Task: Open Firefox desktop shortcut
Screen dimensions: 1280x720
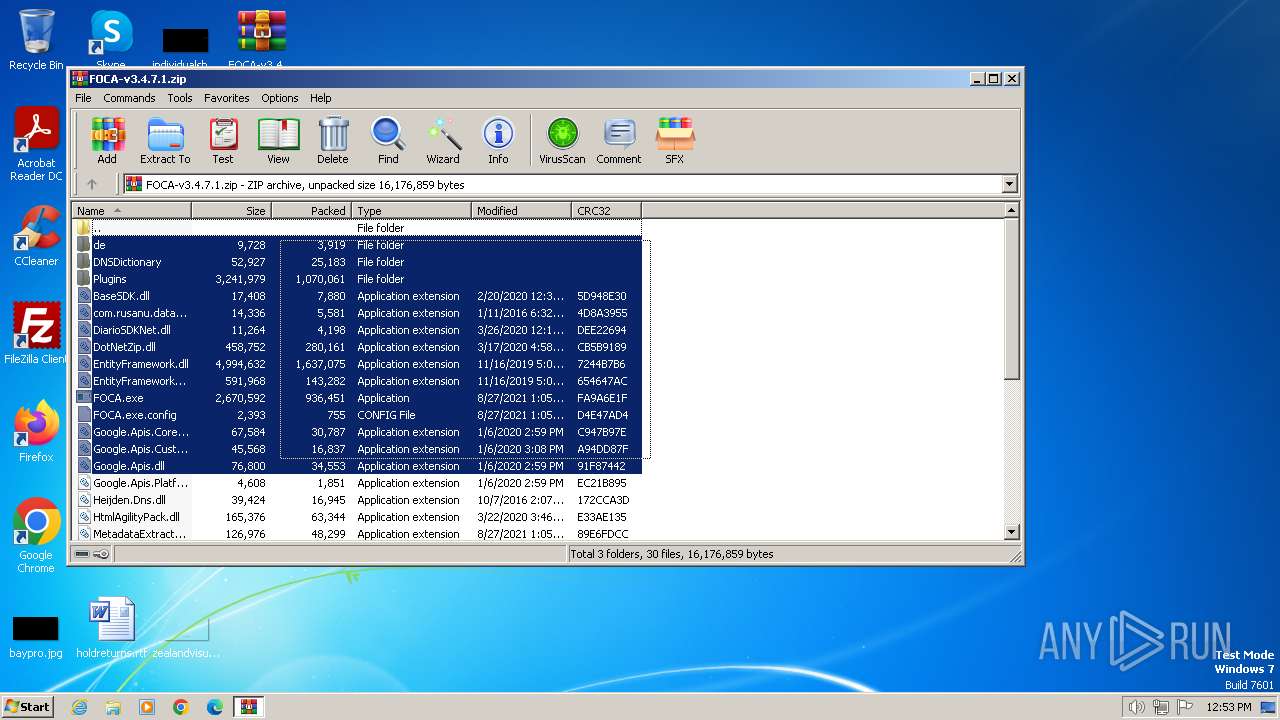Action: point(36,432)
